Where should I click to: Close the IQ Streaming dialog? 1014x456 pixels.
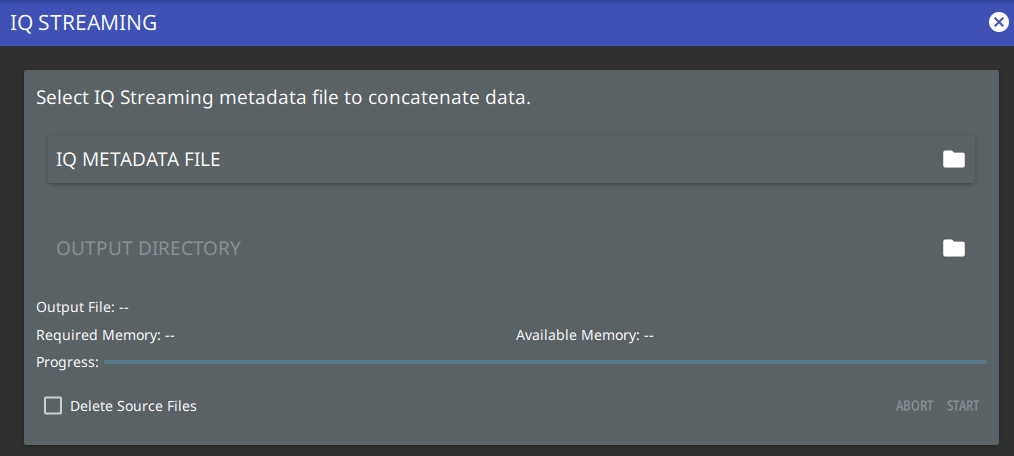pyautogui.click(x=998, y=23)
